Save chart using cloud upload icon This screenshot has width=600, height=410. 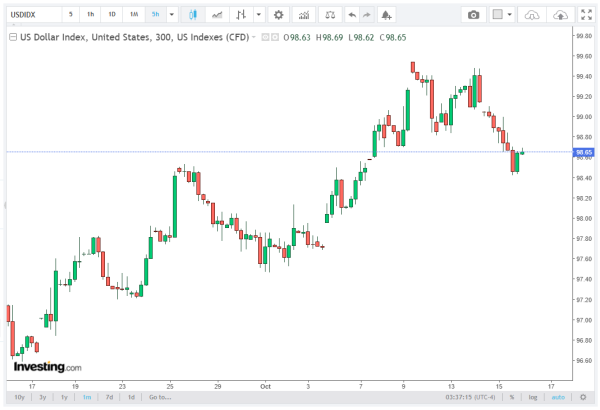pos(560,15)
